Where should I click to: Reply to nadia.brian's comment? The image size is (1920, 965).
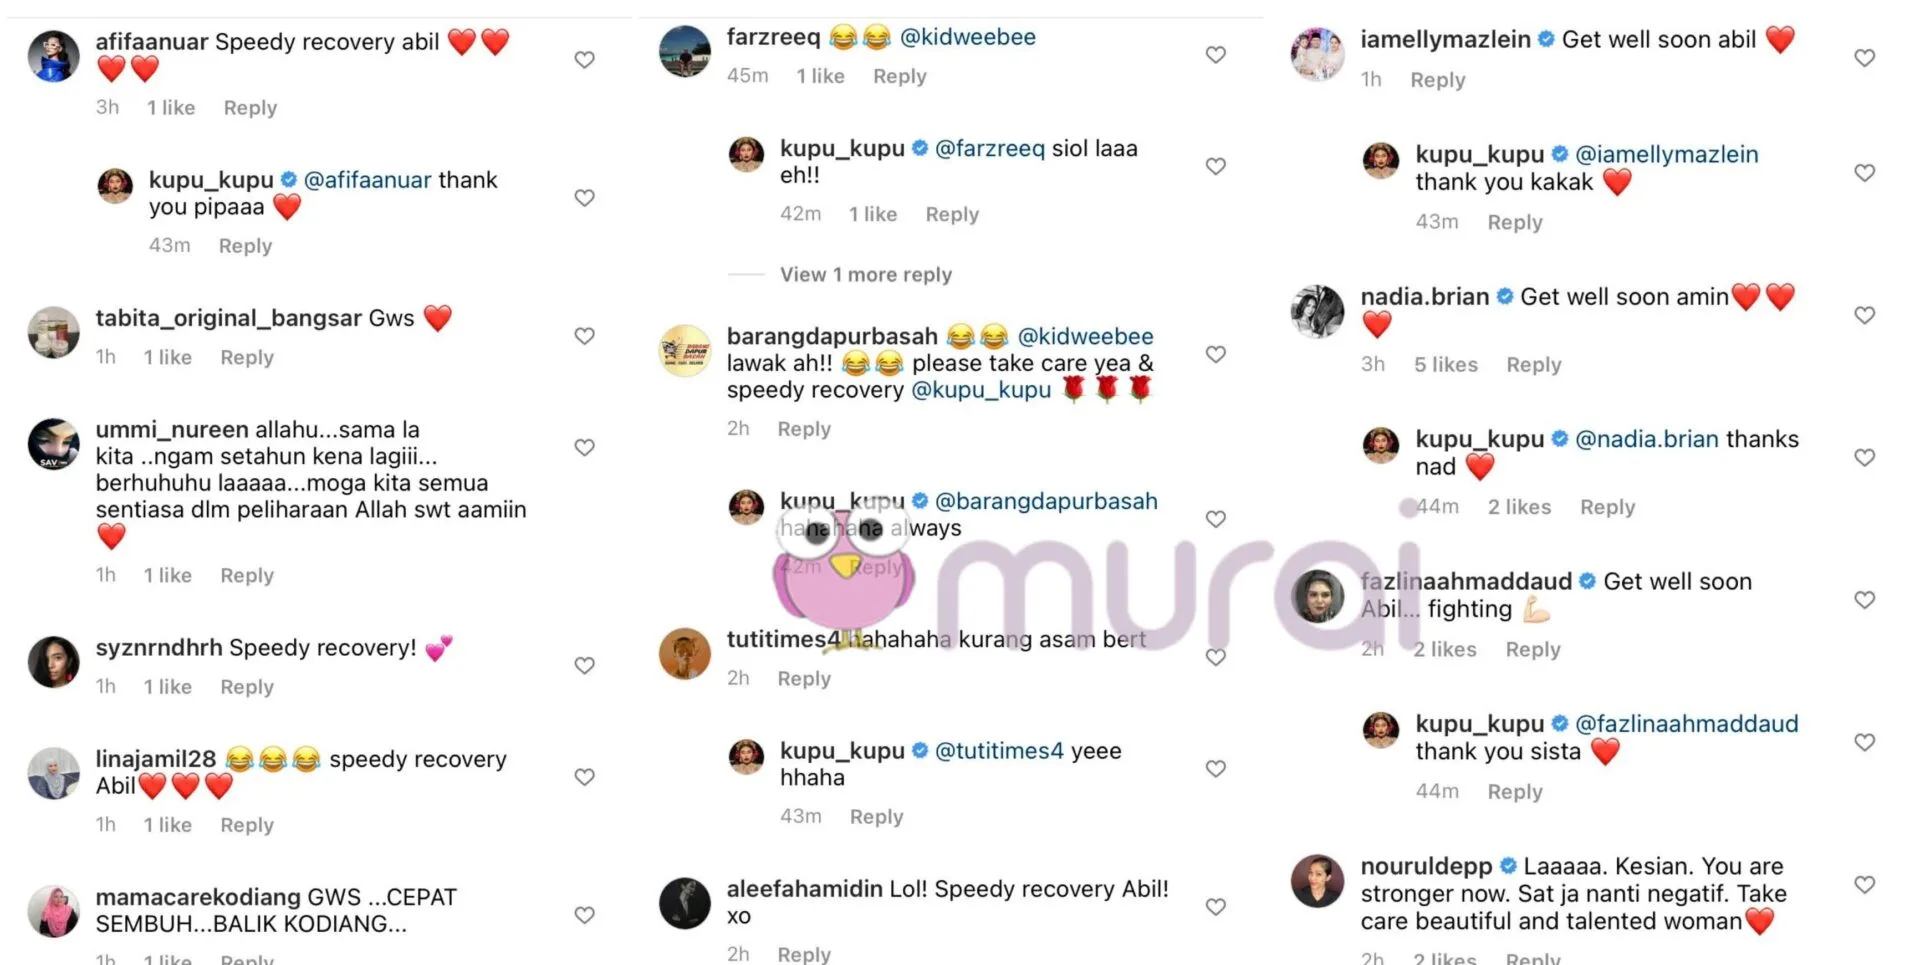pos(1534,365)
